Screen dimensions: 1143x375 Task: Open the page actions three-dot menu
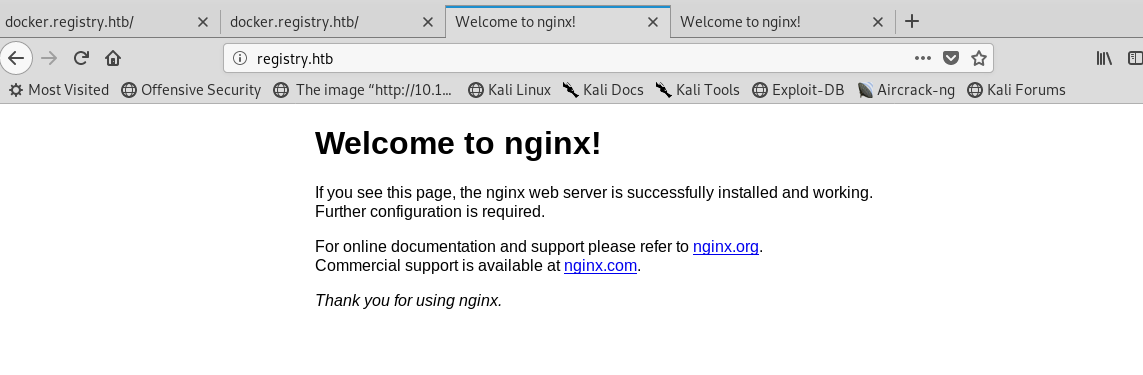(x=922, y=58)
